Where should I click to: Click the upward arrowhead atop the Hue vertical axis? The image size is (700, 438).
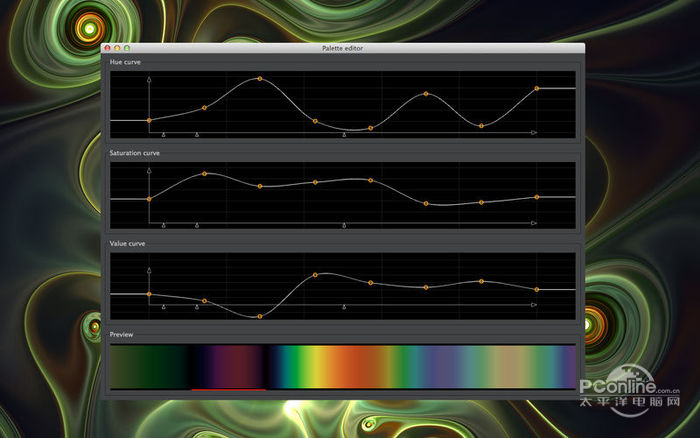pyautogui.click(x=149, y=79)
